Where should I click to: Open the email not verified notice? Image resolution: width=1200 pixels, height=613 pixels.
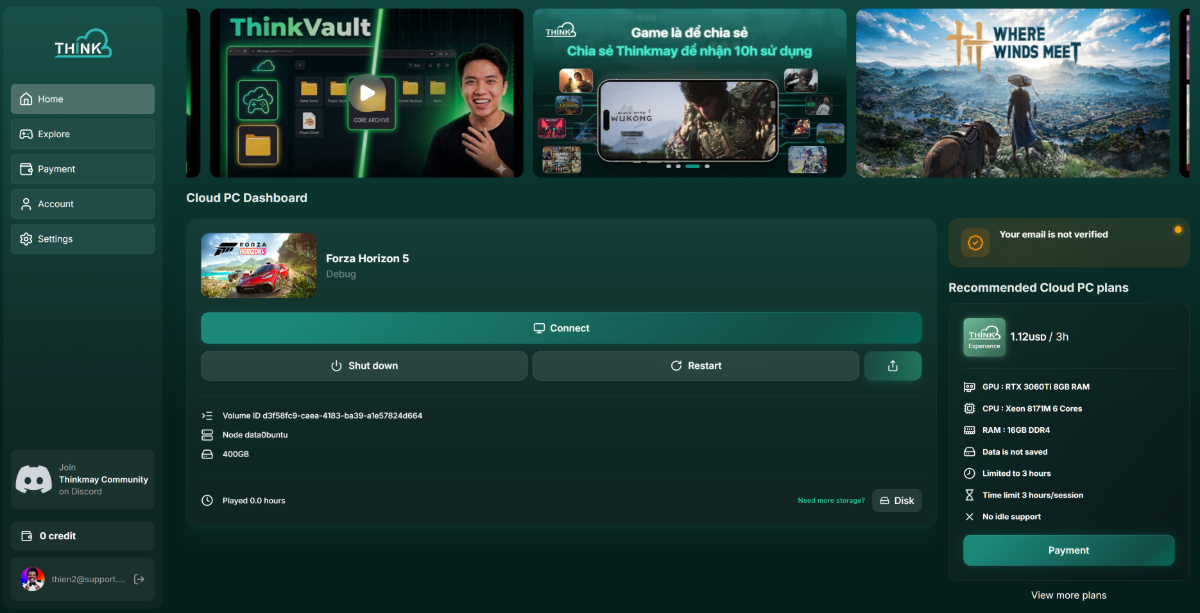coord(1069,242)
